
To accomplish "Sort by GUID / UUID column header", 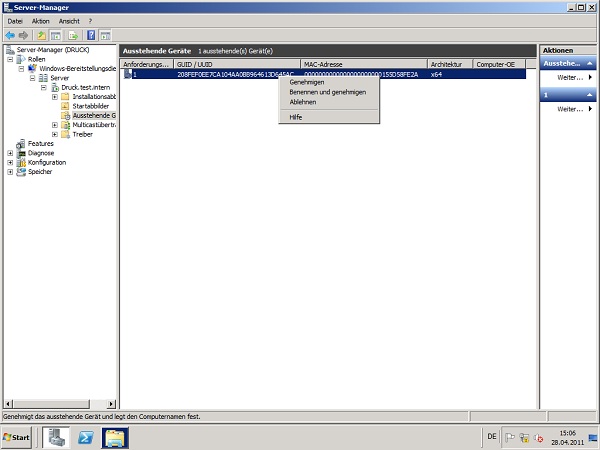I will pyautogui.click(x=237, y=64).
